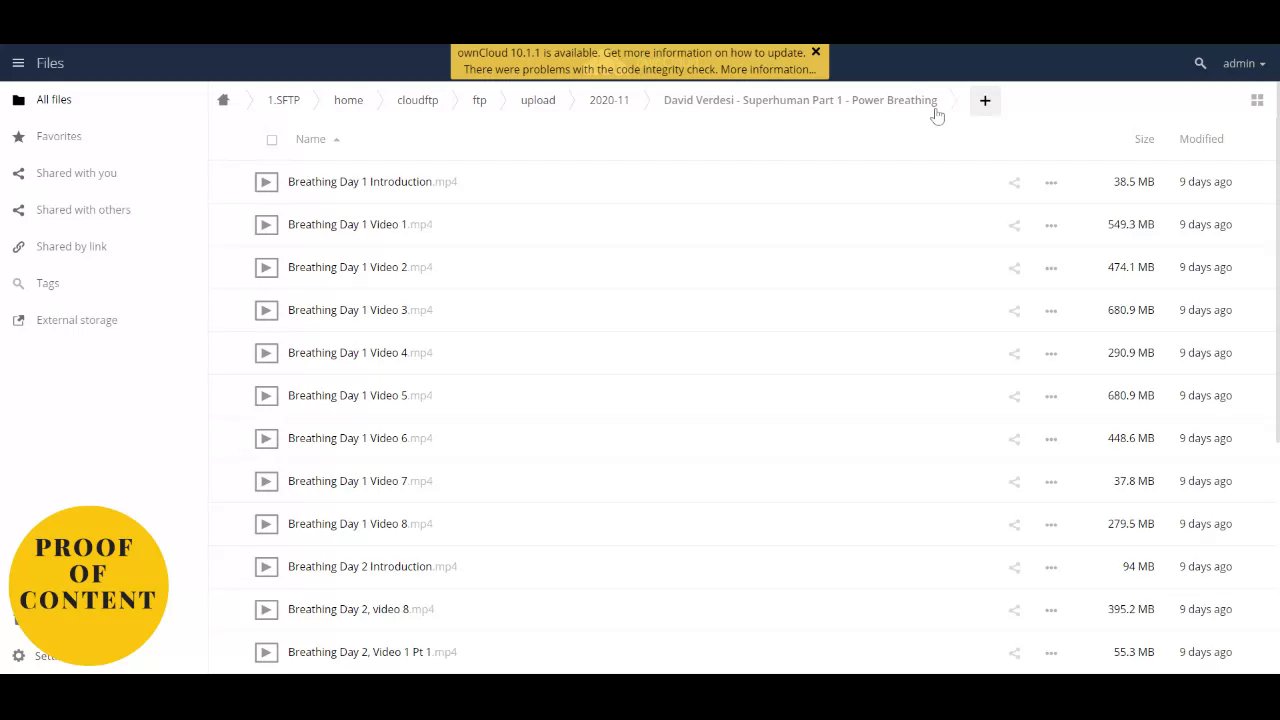Image resolution: width=1280 pixels, height=720 pixels.
Task: Click video icon of Day 1 Video 5
Action: coord(266,396)
